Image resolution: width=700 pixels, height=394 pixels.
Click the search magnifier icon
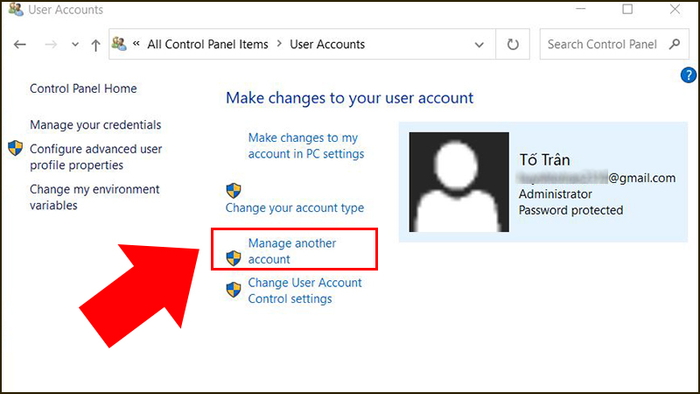pos(675,44)
